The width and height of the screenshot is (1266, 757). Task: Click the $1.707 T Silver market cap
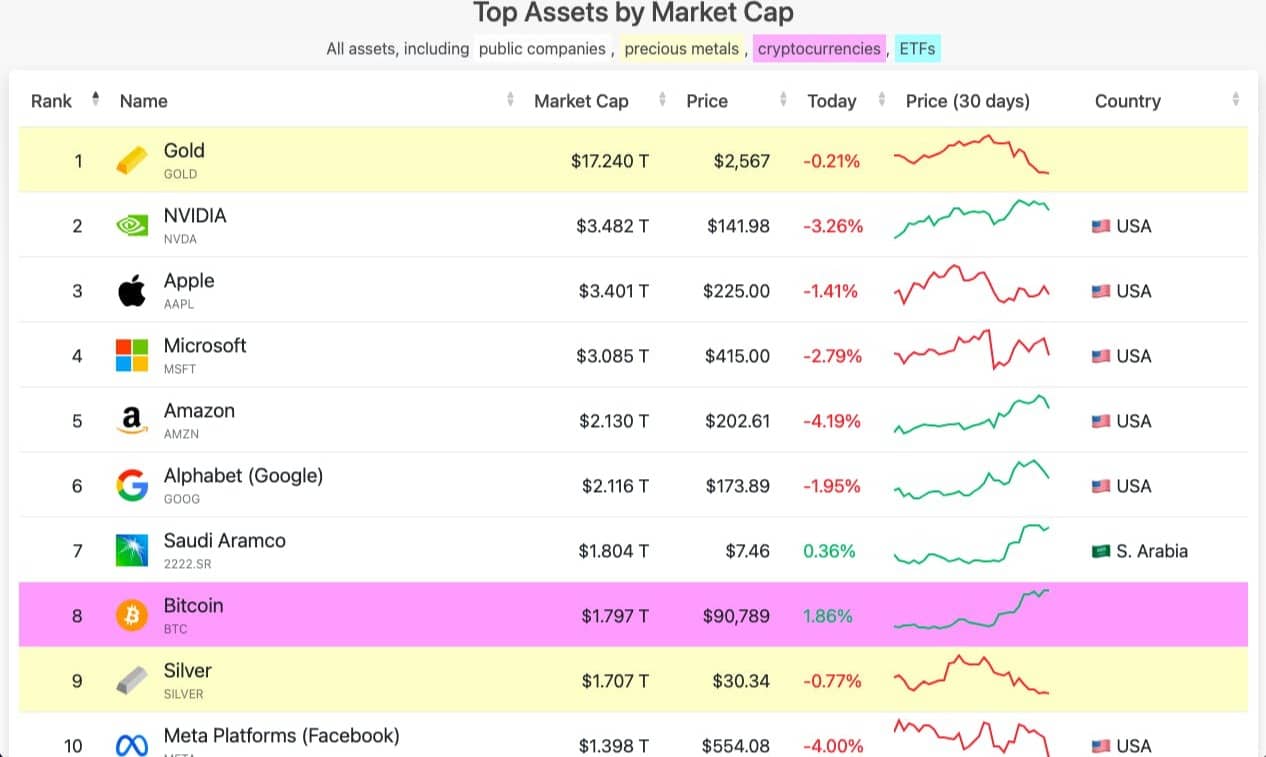(615, 681)
